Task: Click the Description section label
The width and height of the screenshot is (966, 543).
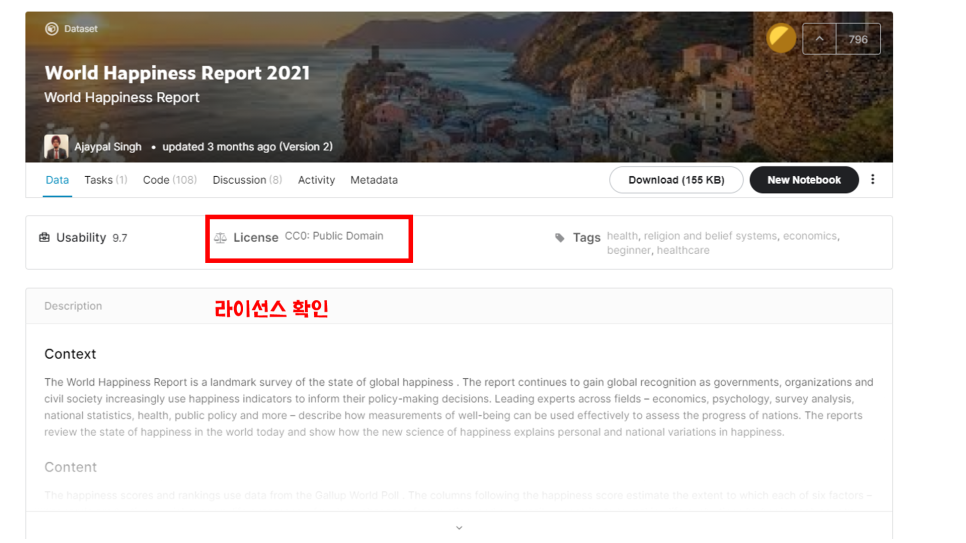Action: [73, 306]
